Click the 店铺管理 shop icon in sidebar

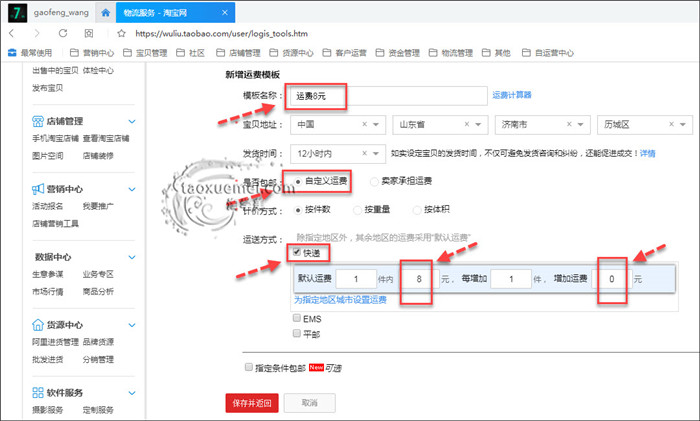pyautogui.click(x=38, y=121)
